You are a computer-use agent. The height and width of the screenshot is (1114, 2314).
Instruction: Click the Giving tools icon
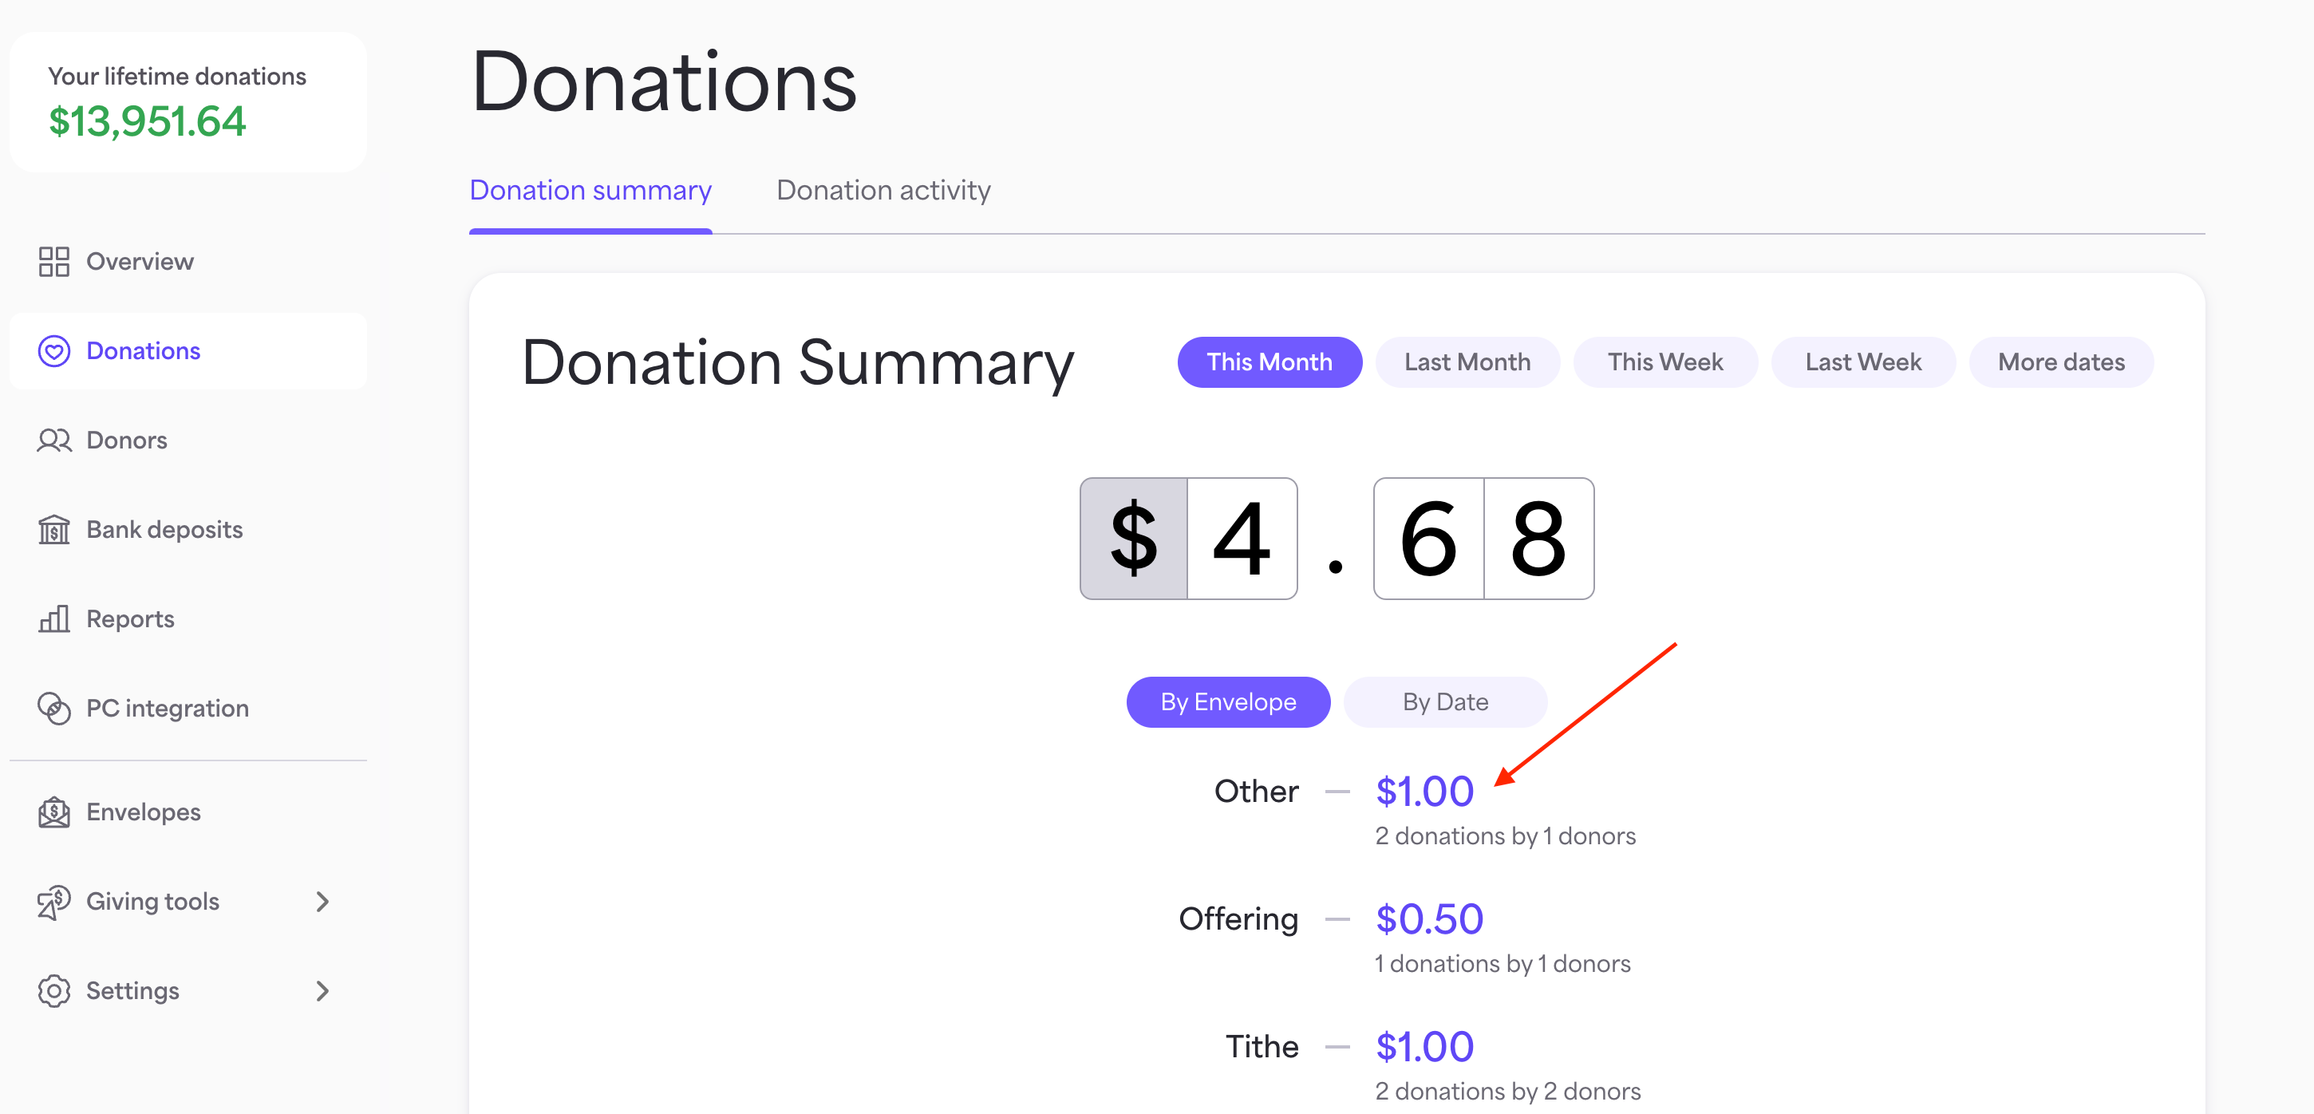point(54,902)
